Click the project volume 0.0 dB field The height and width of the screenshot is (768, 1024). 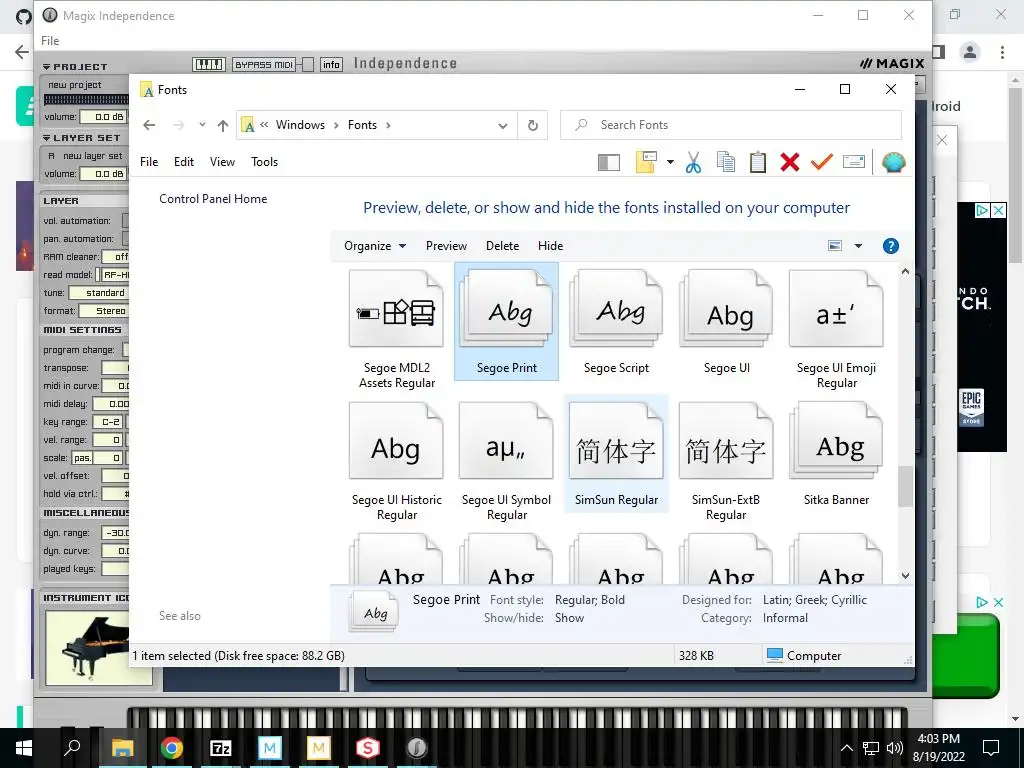tap(103, 117)
